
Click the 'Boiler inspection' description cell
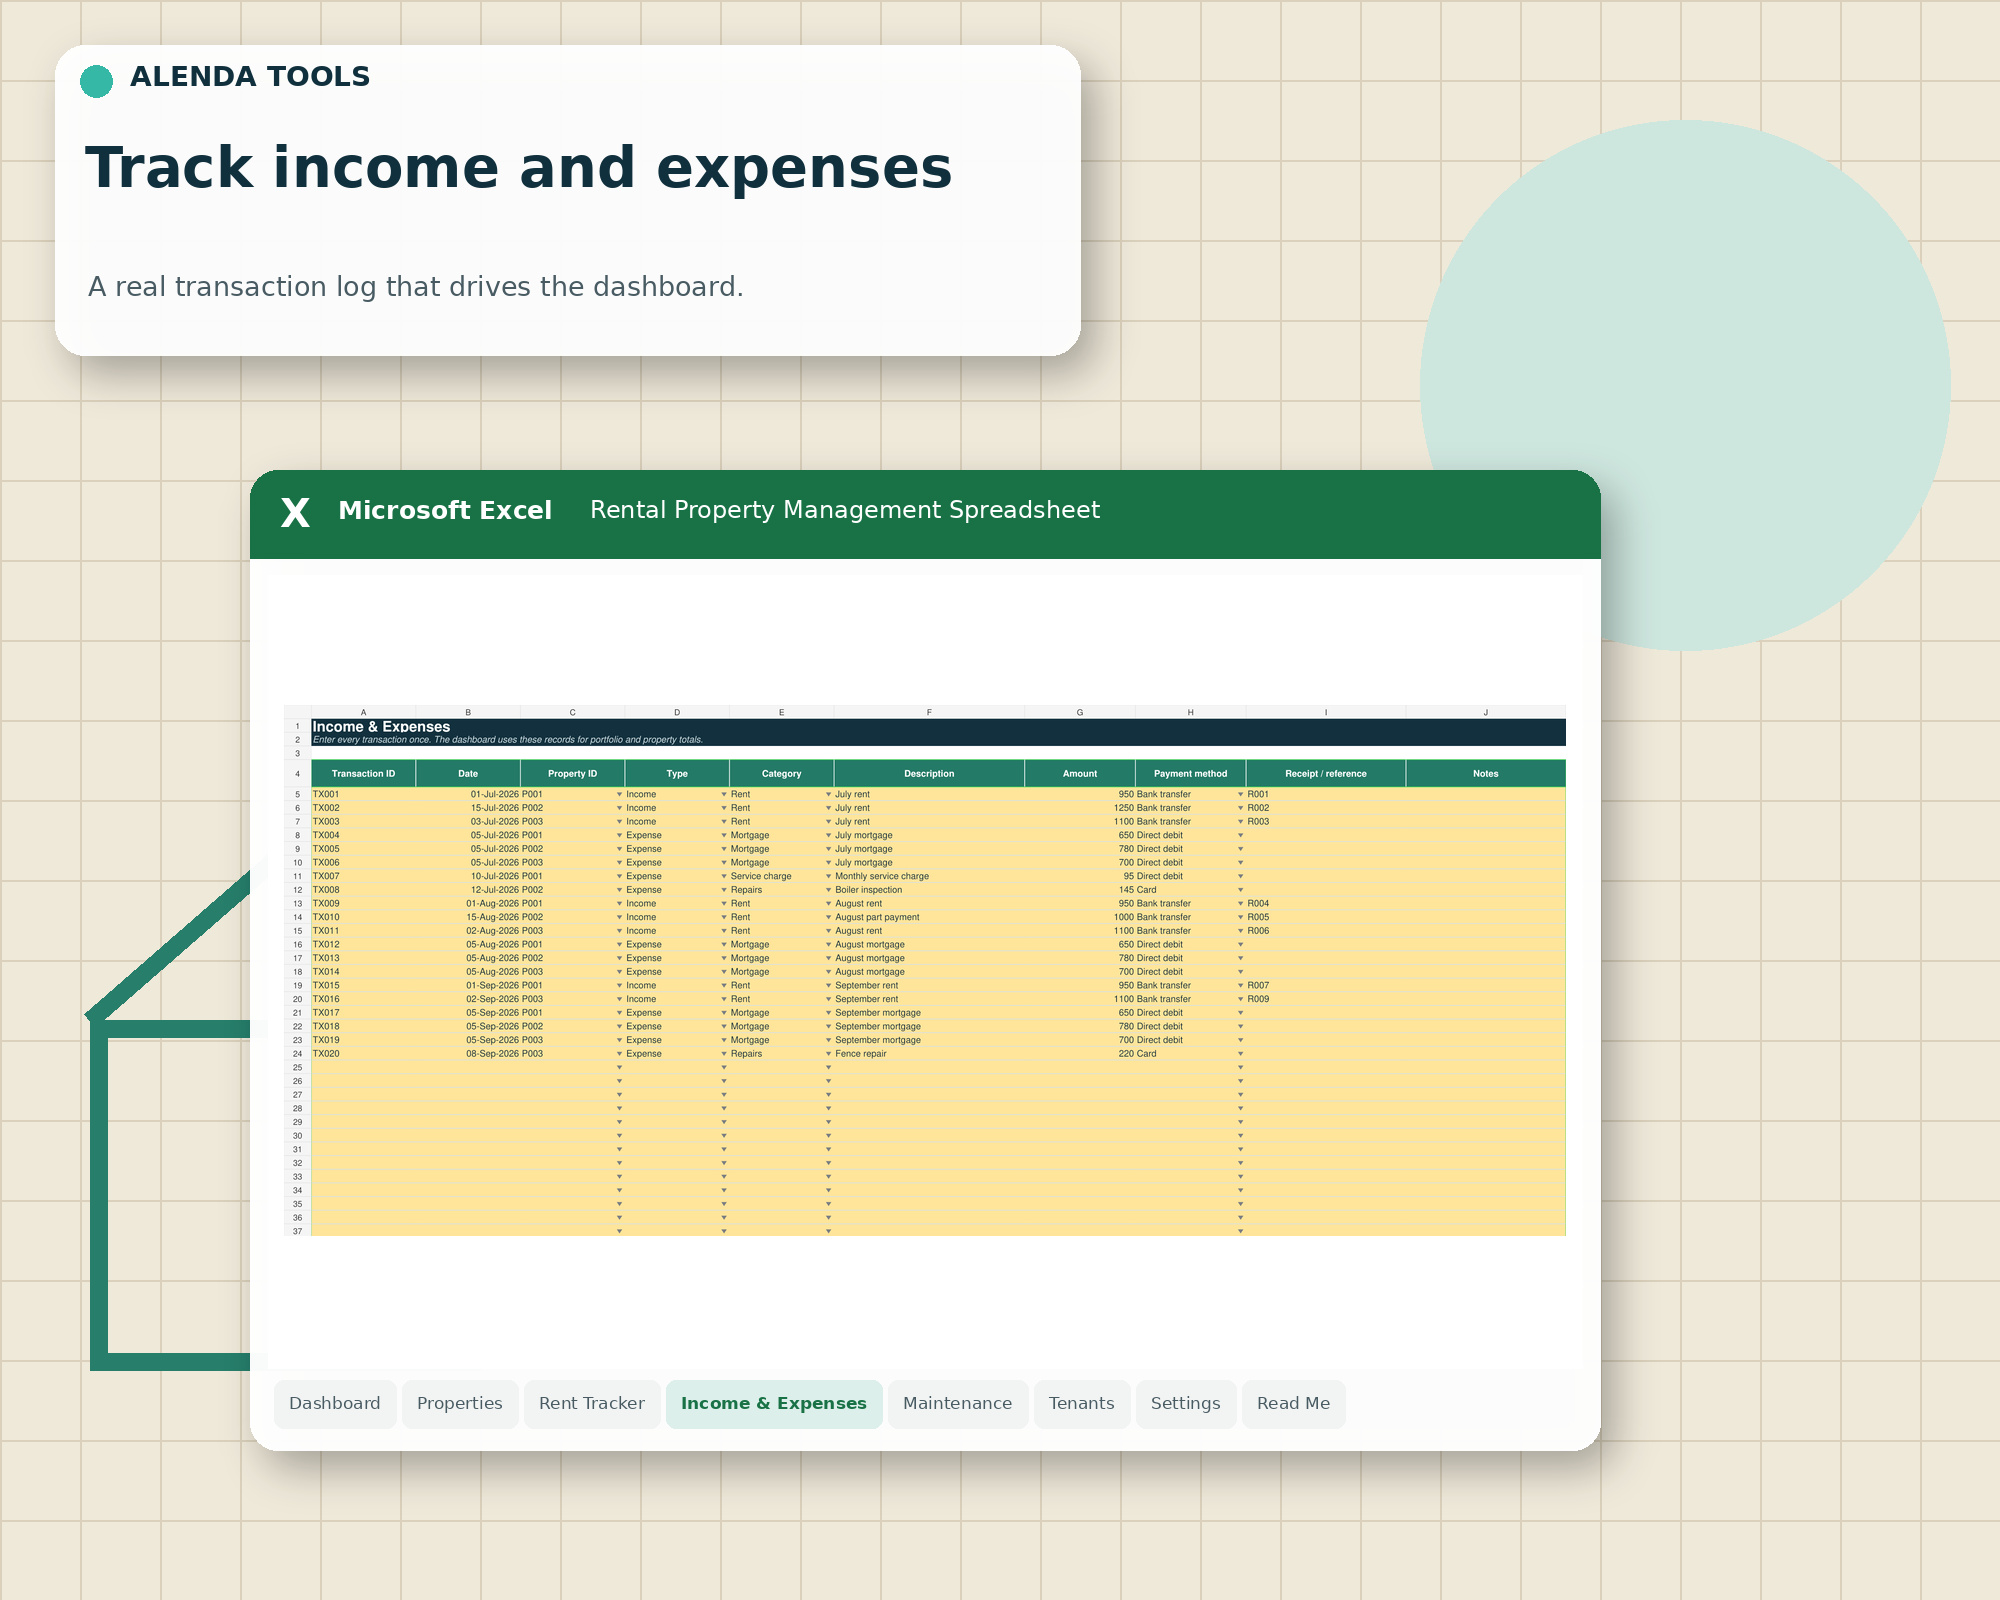[x=929, y=890]
